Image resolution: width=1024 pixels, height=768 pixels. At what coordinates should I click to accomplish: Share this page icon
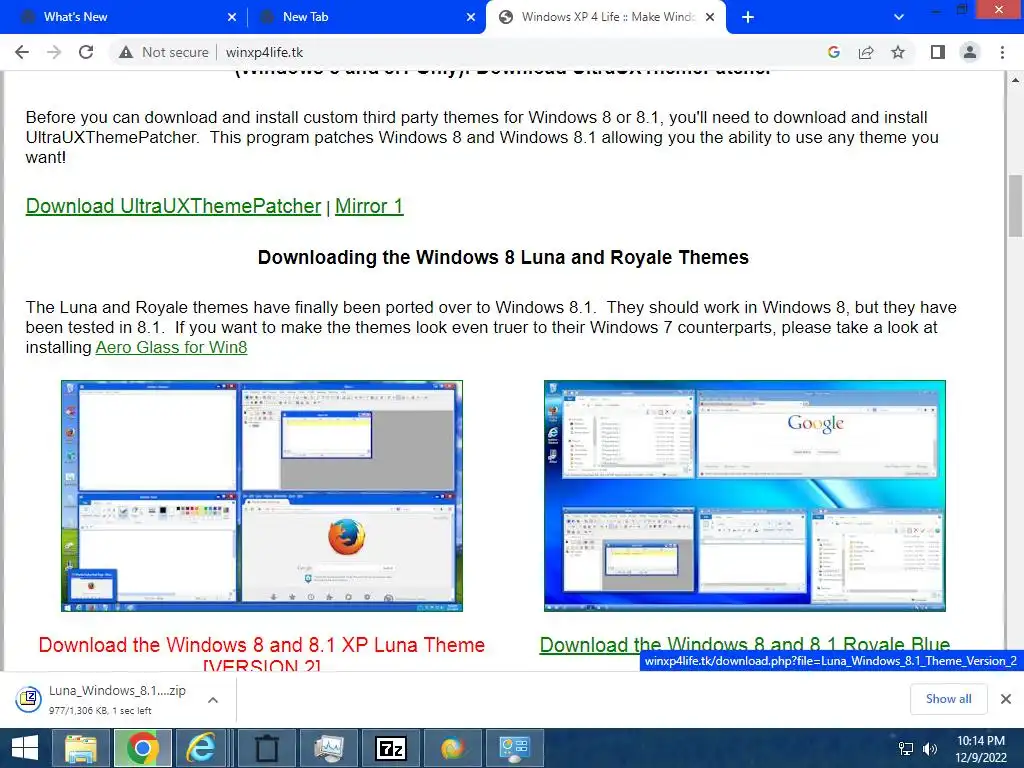pos(866,52)
